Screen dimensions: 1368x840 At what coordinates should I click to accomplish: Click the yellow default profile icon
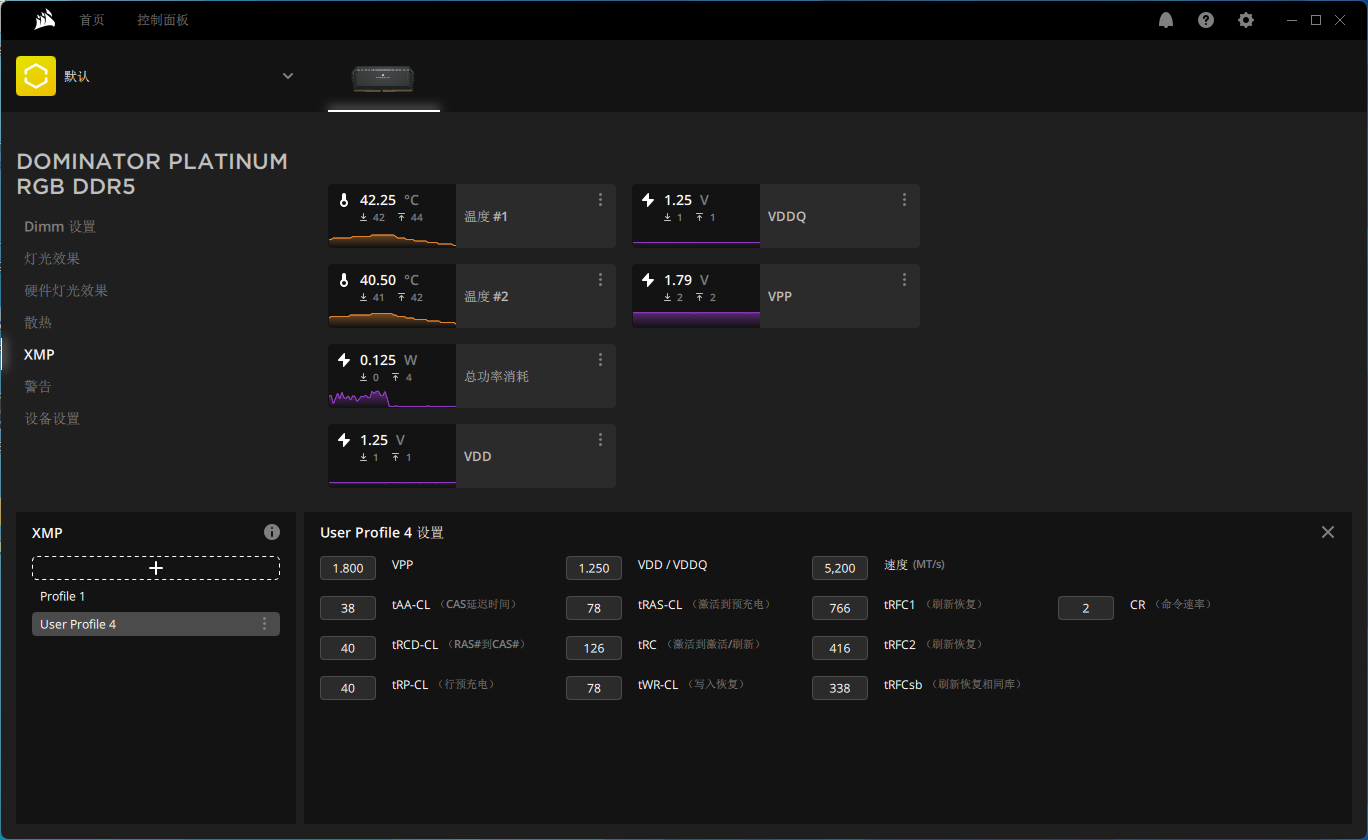(x=36, y=76)
